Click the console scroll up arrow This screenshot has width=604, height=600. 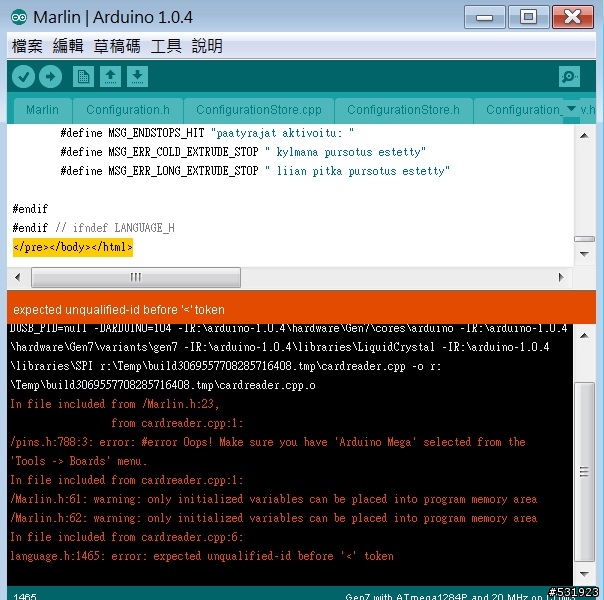click(584, 335)
